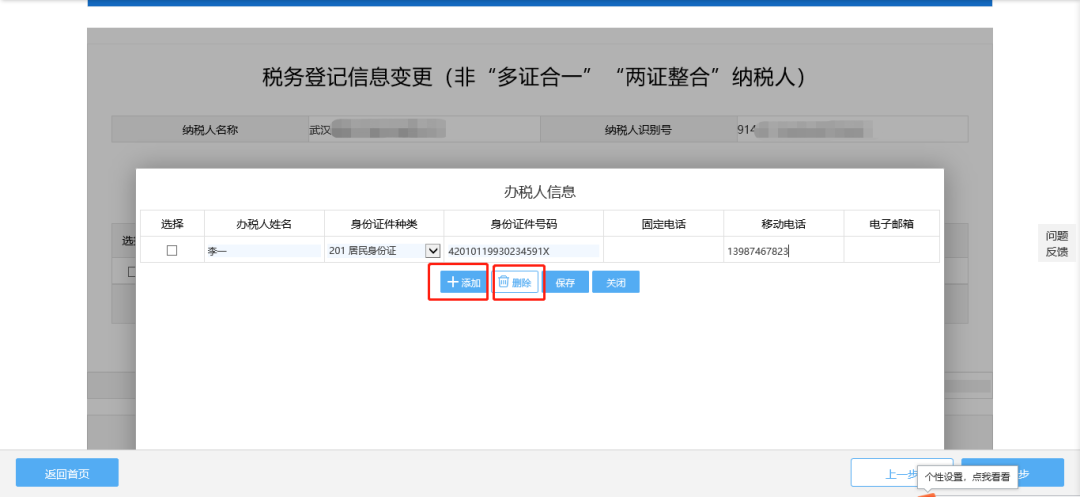Go back with the 上一步 button
Viewport: 1080px width, 497px height.
[x=902, y=474]
